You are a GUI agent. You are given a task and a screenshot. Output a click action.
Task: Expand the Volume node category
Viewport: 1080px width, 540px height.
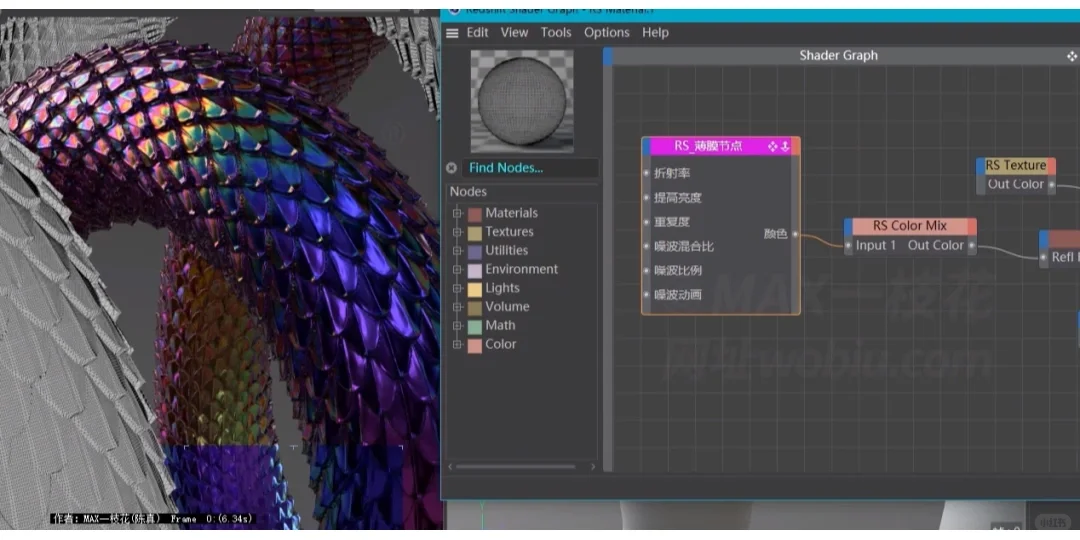click(x=457, y=307)
